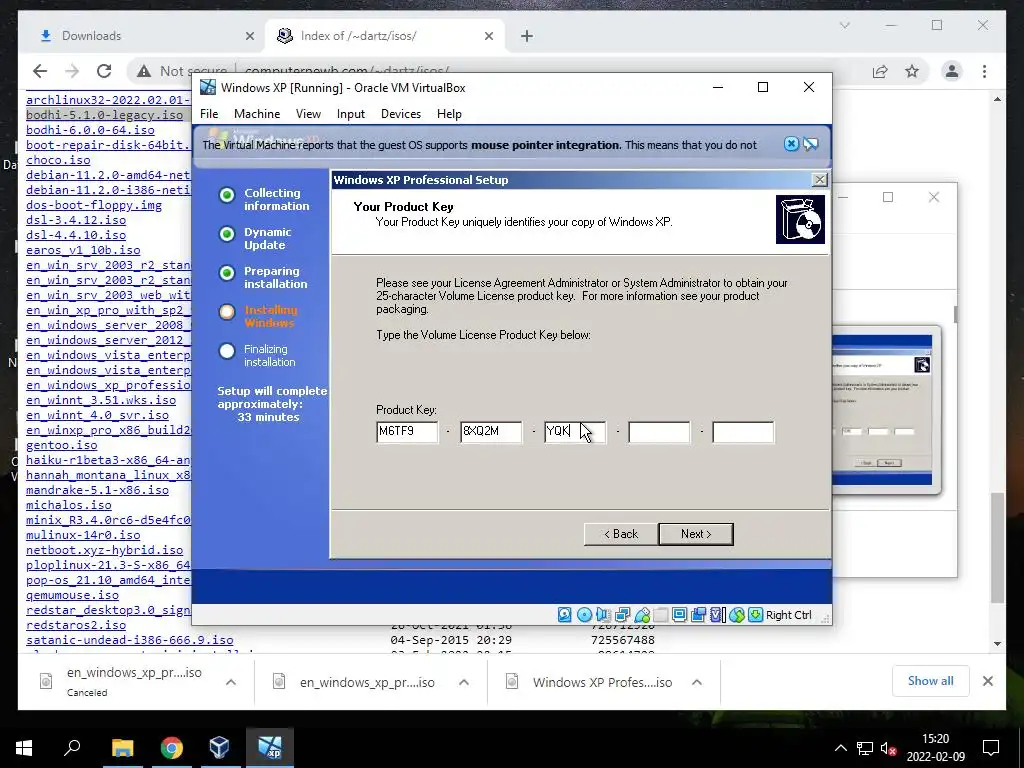The height and width of the screenshot is (768, 1024).
Task: Open the notification center icon
Action: pyautogui.click(x=991, y=748)
